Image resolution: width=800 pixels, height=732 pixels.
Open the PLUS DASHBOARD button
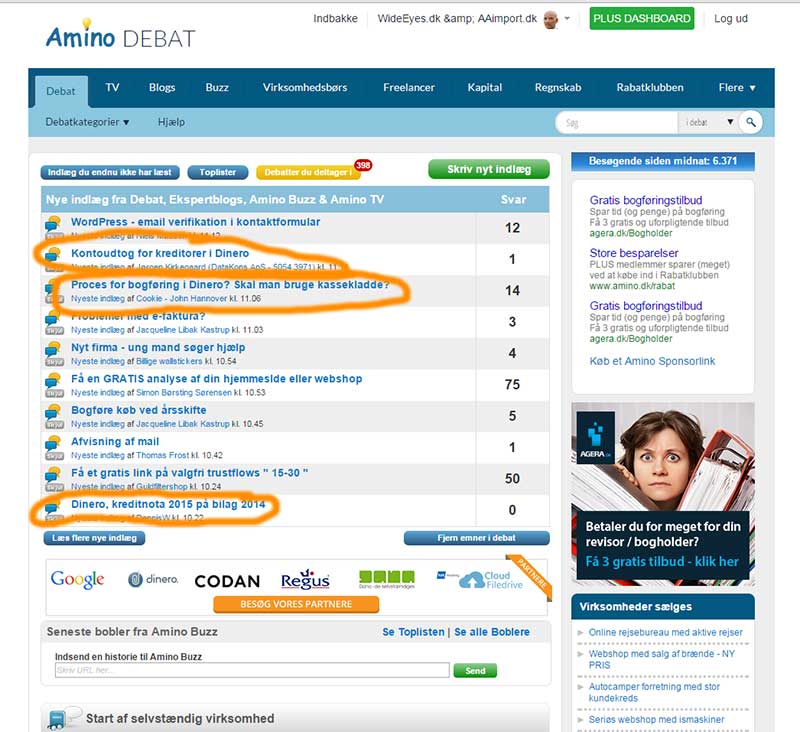coord(641,19)
